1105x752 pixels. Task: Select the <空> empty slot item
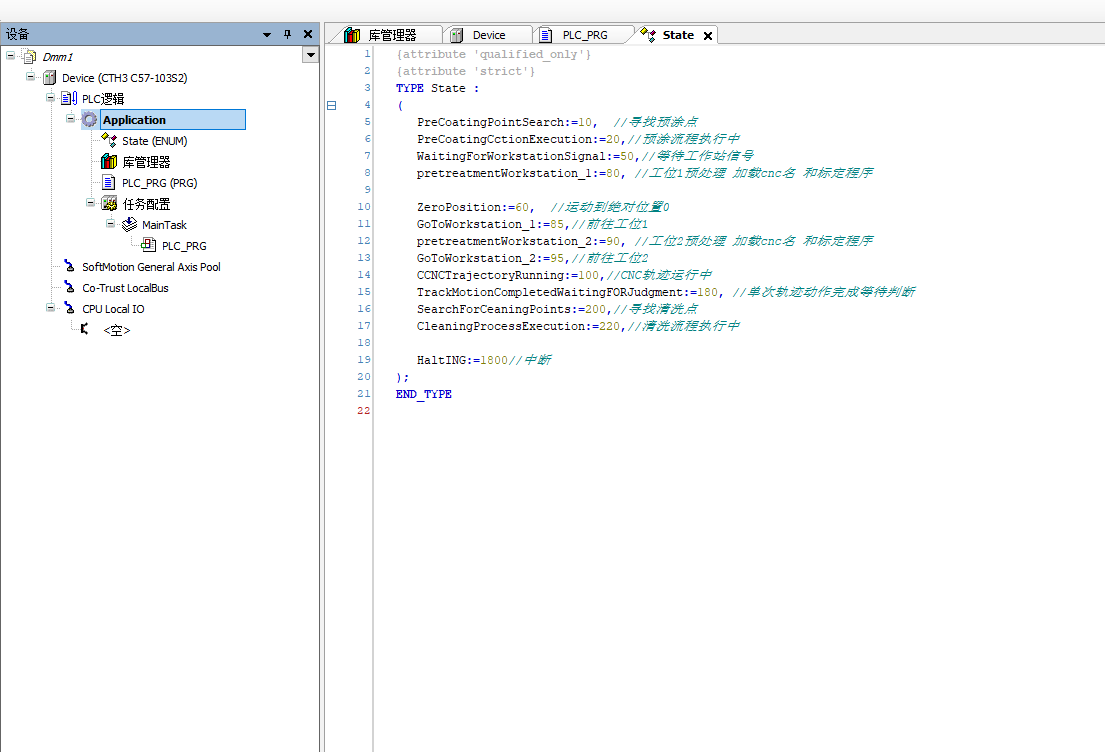coord(116,330)
